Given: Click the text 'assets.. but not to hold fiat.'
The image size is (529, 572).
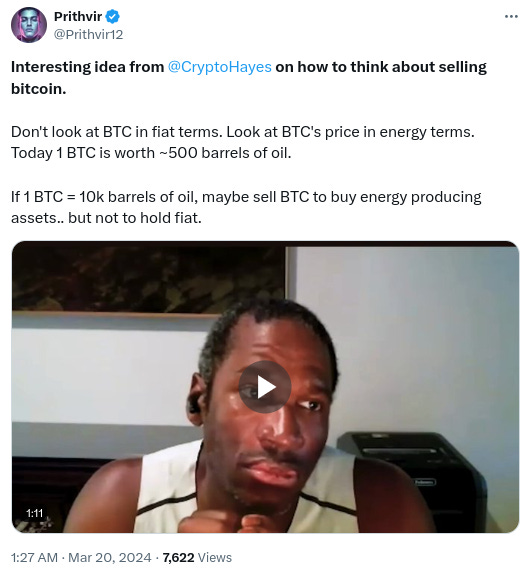Looking at the screenshot, I should click(106, 218).
